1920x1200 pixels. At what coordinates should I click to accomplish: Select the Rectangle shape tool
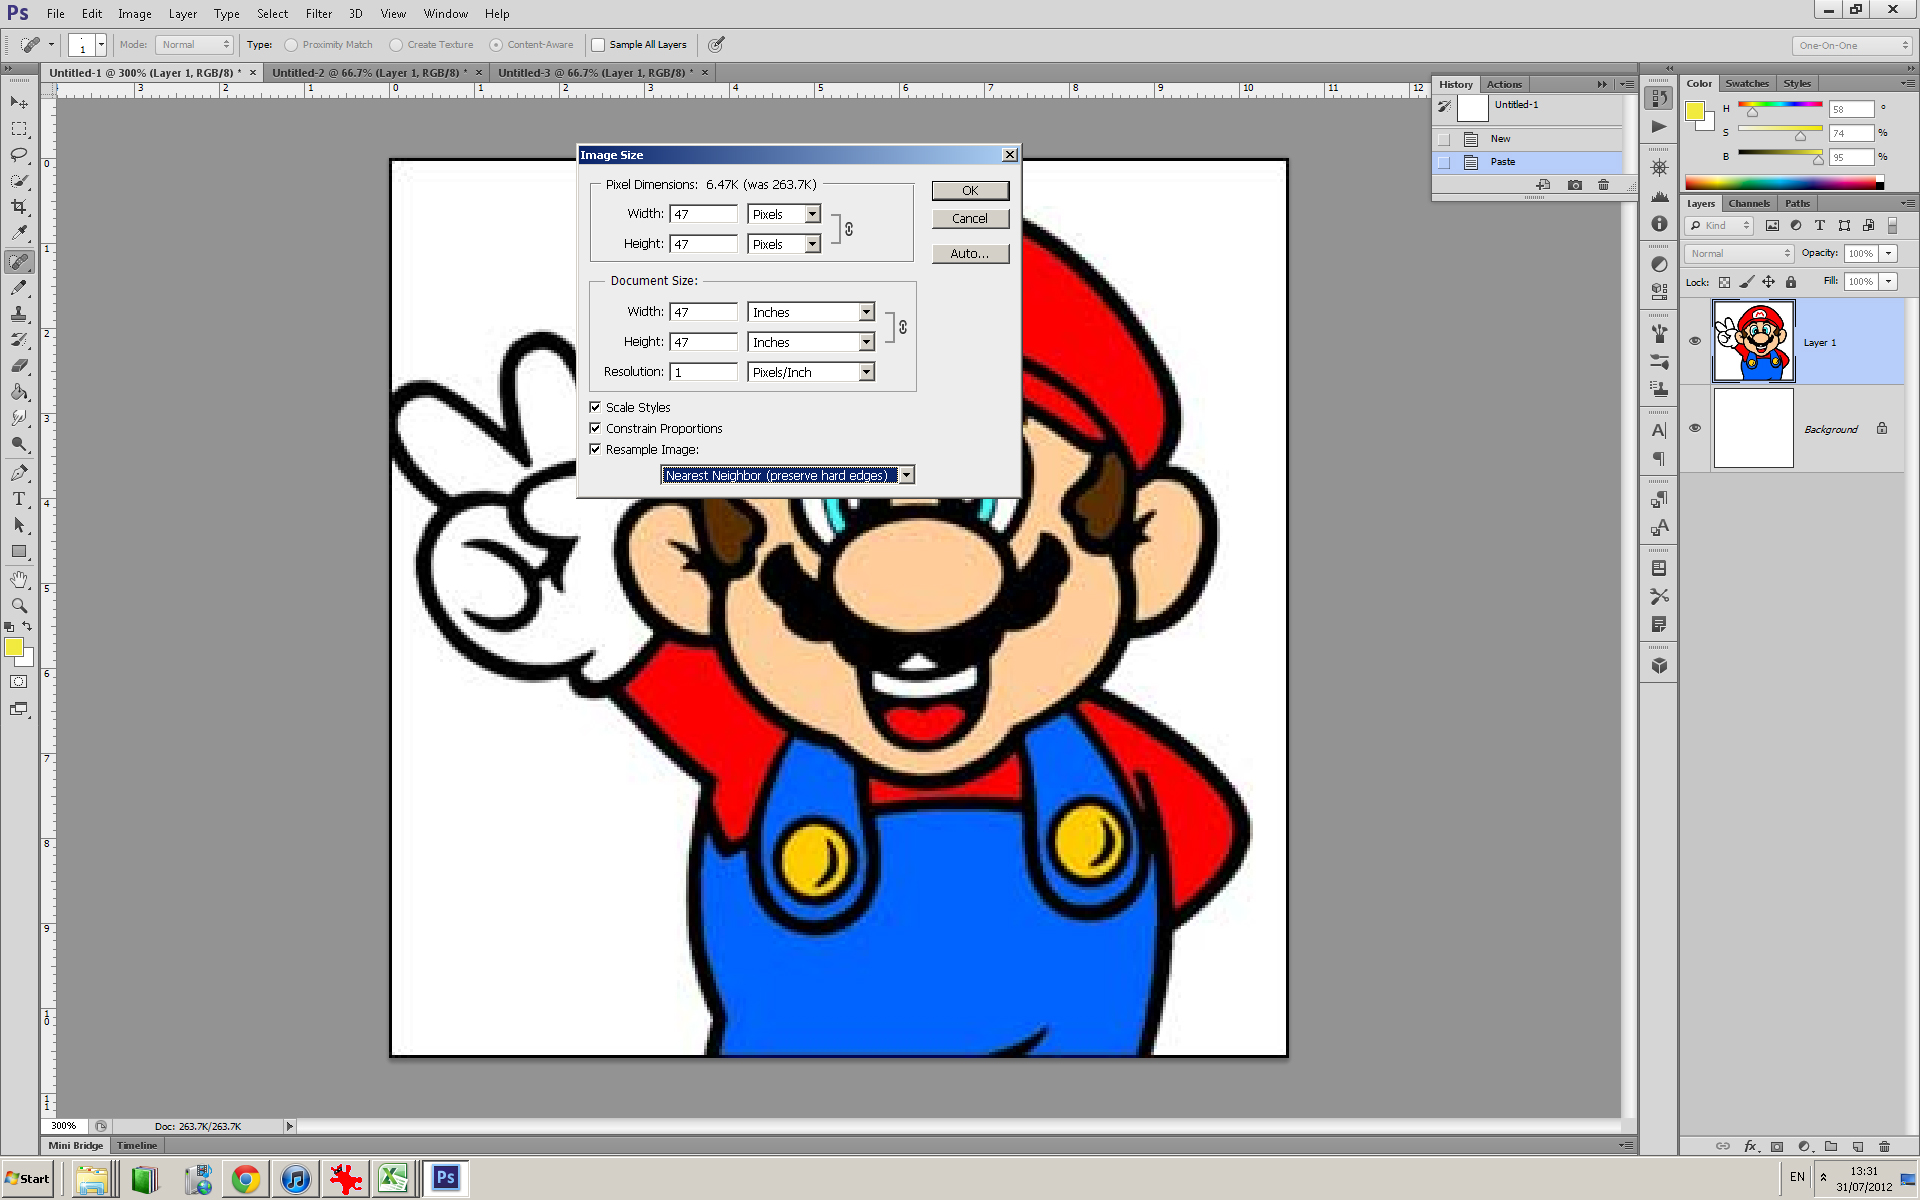[x=19, y=551]
